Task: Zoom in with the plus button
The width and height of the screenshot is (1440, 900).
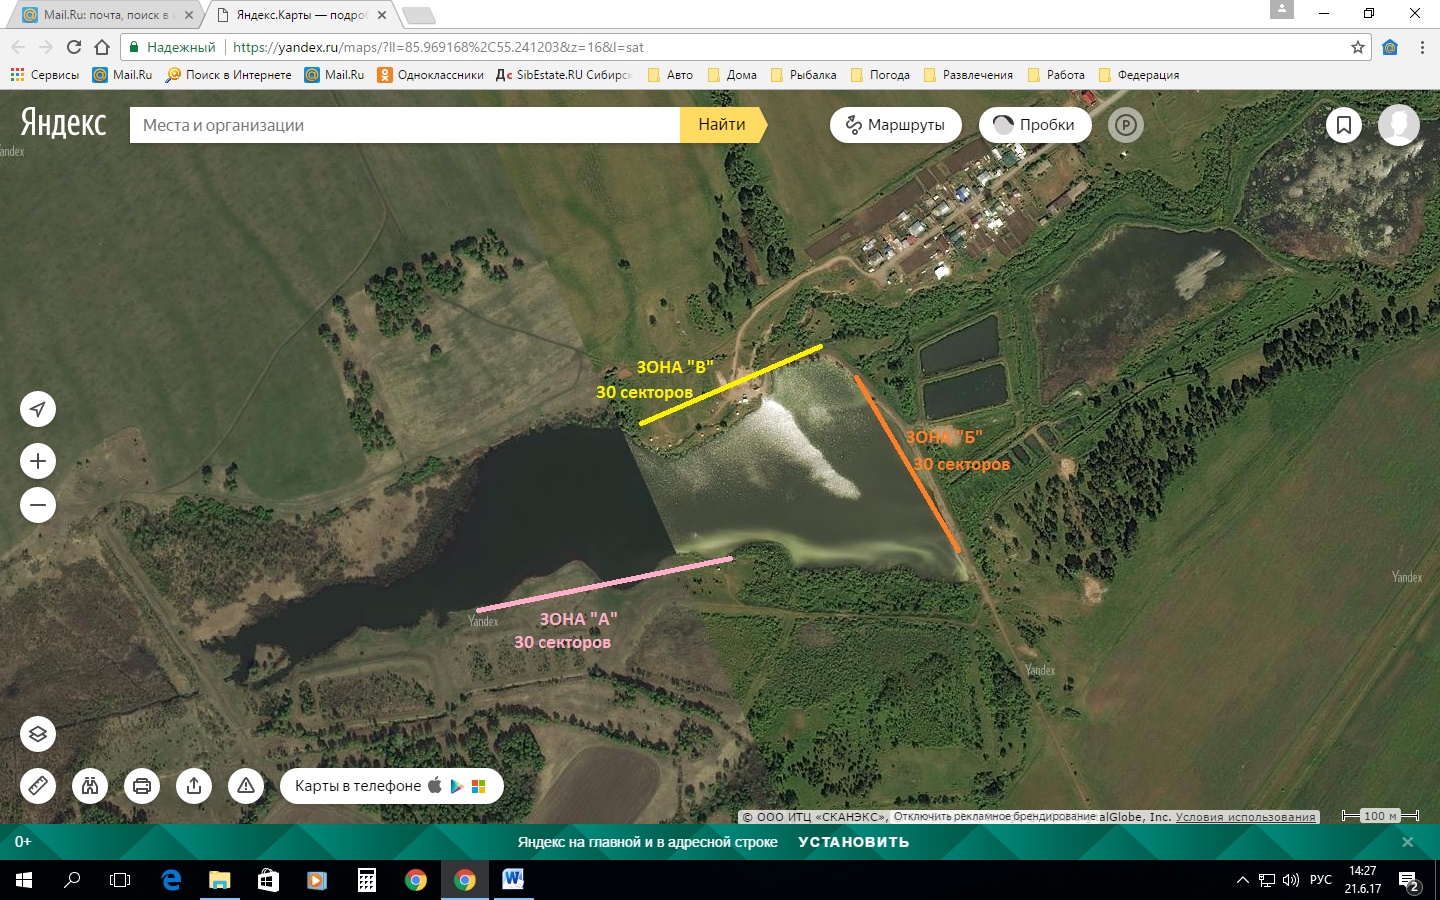Action: 38,461
